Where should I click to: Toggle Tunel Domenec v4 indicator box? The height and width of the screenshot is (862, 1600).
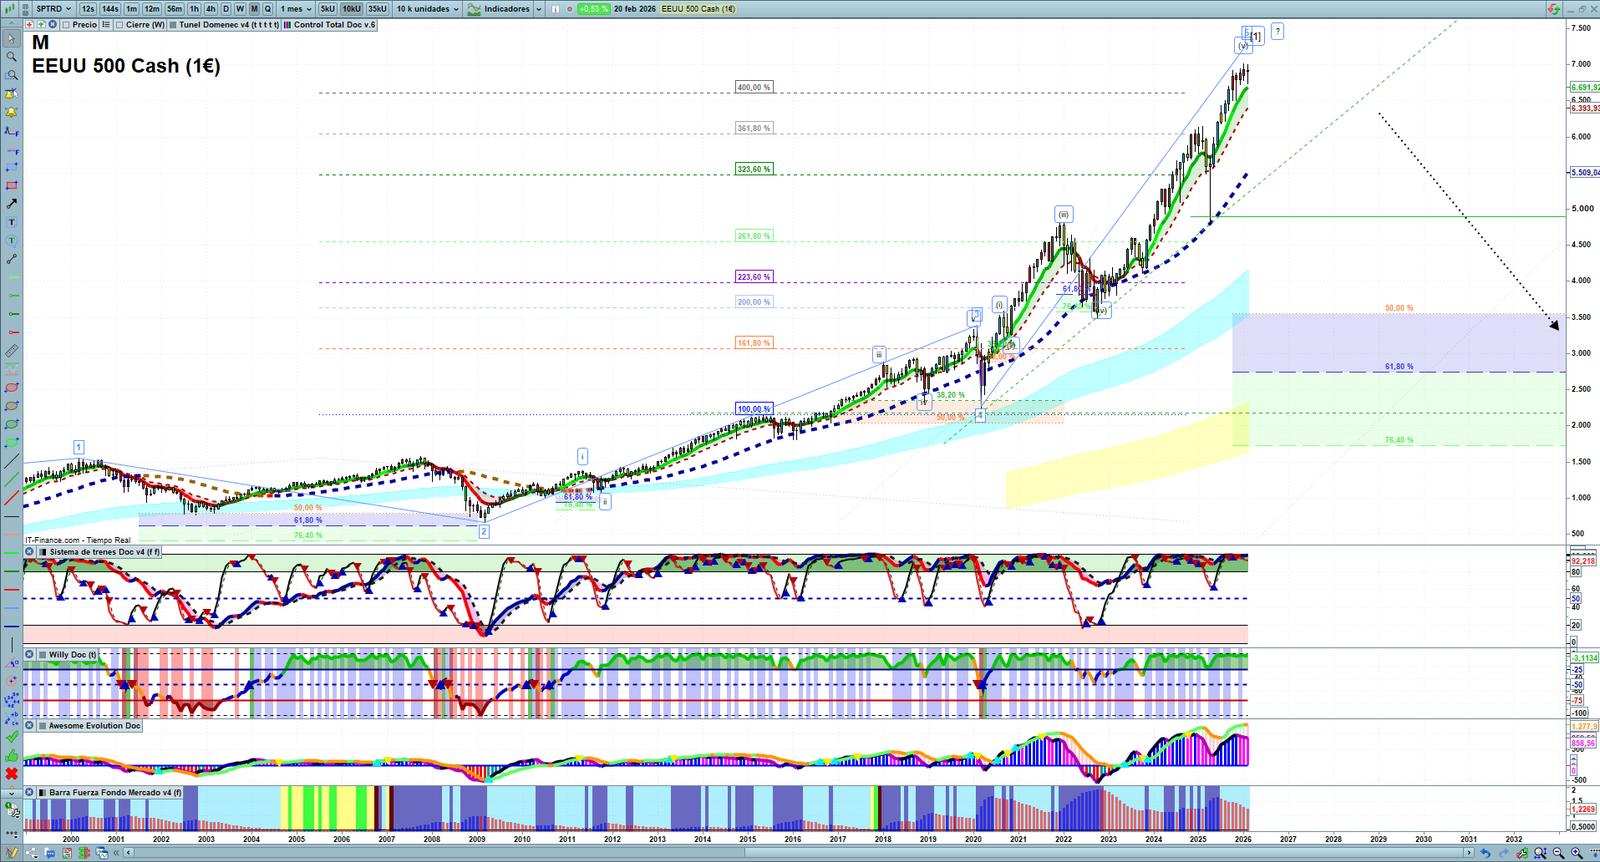tap(173, 25)
